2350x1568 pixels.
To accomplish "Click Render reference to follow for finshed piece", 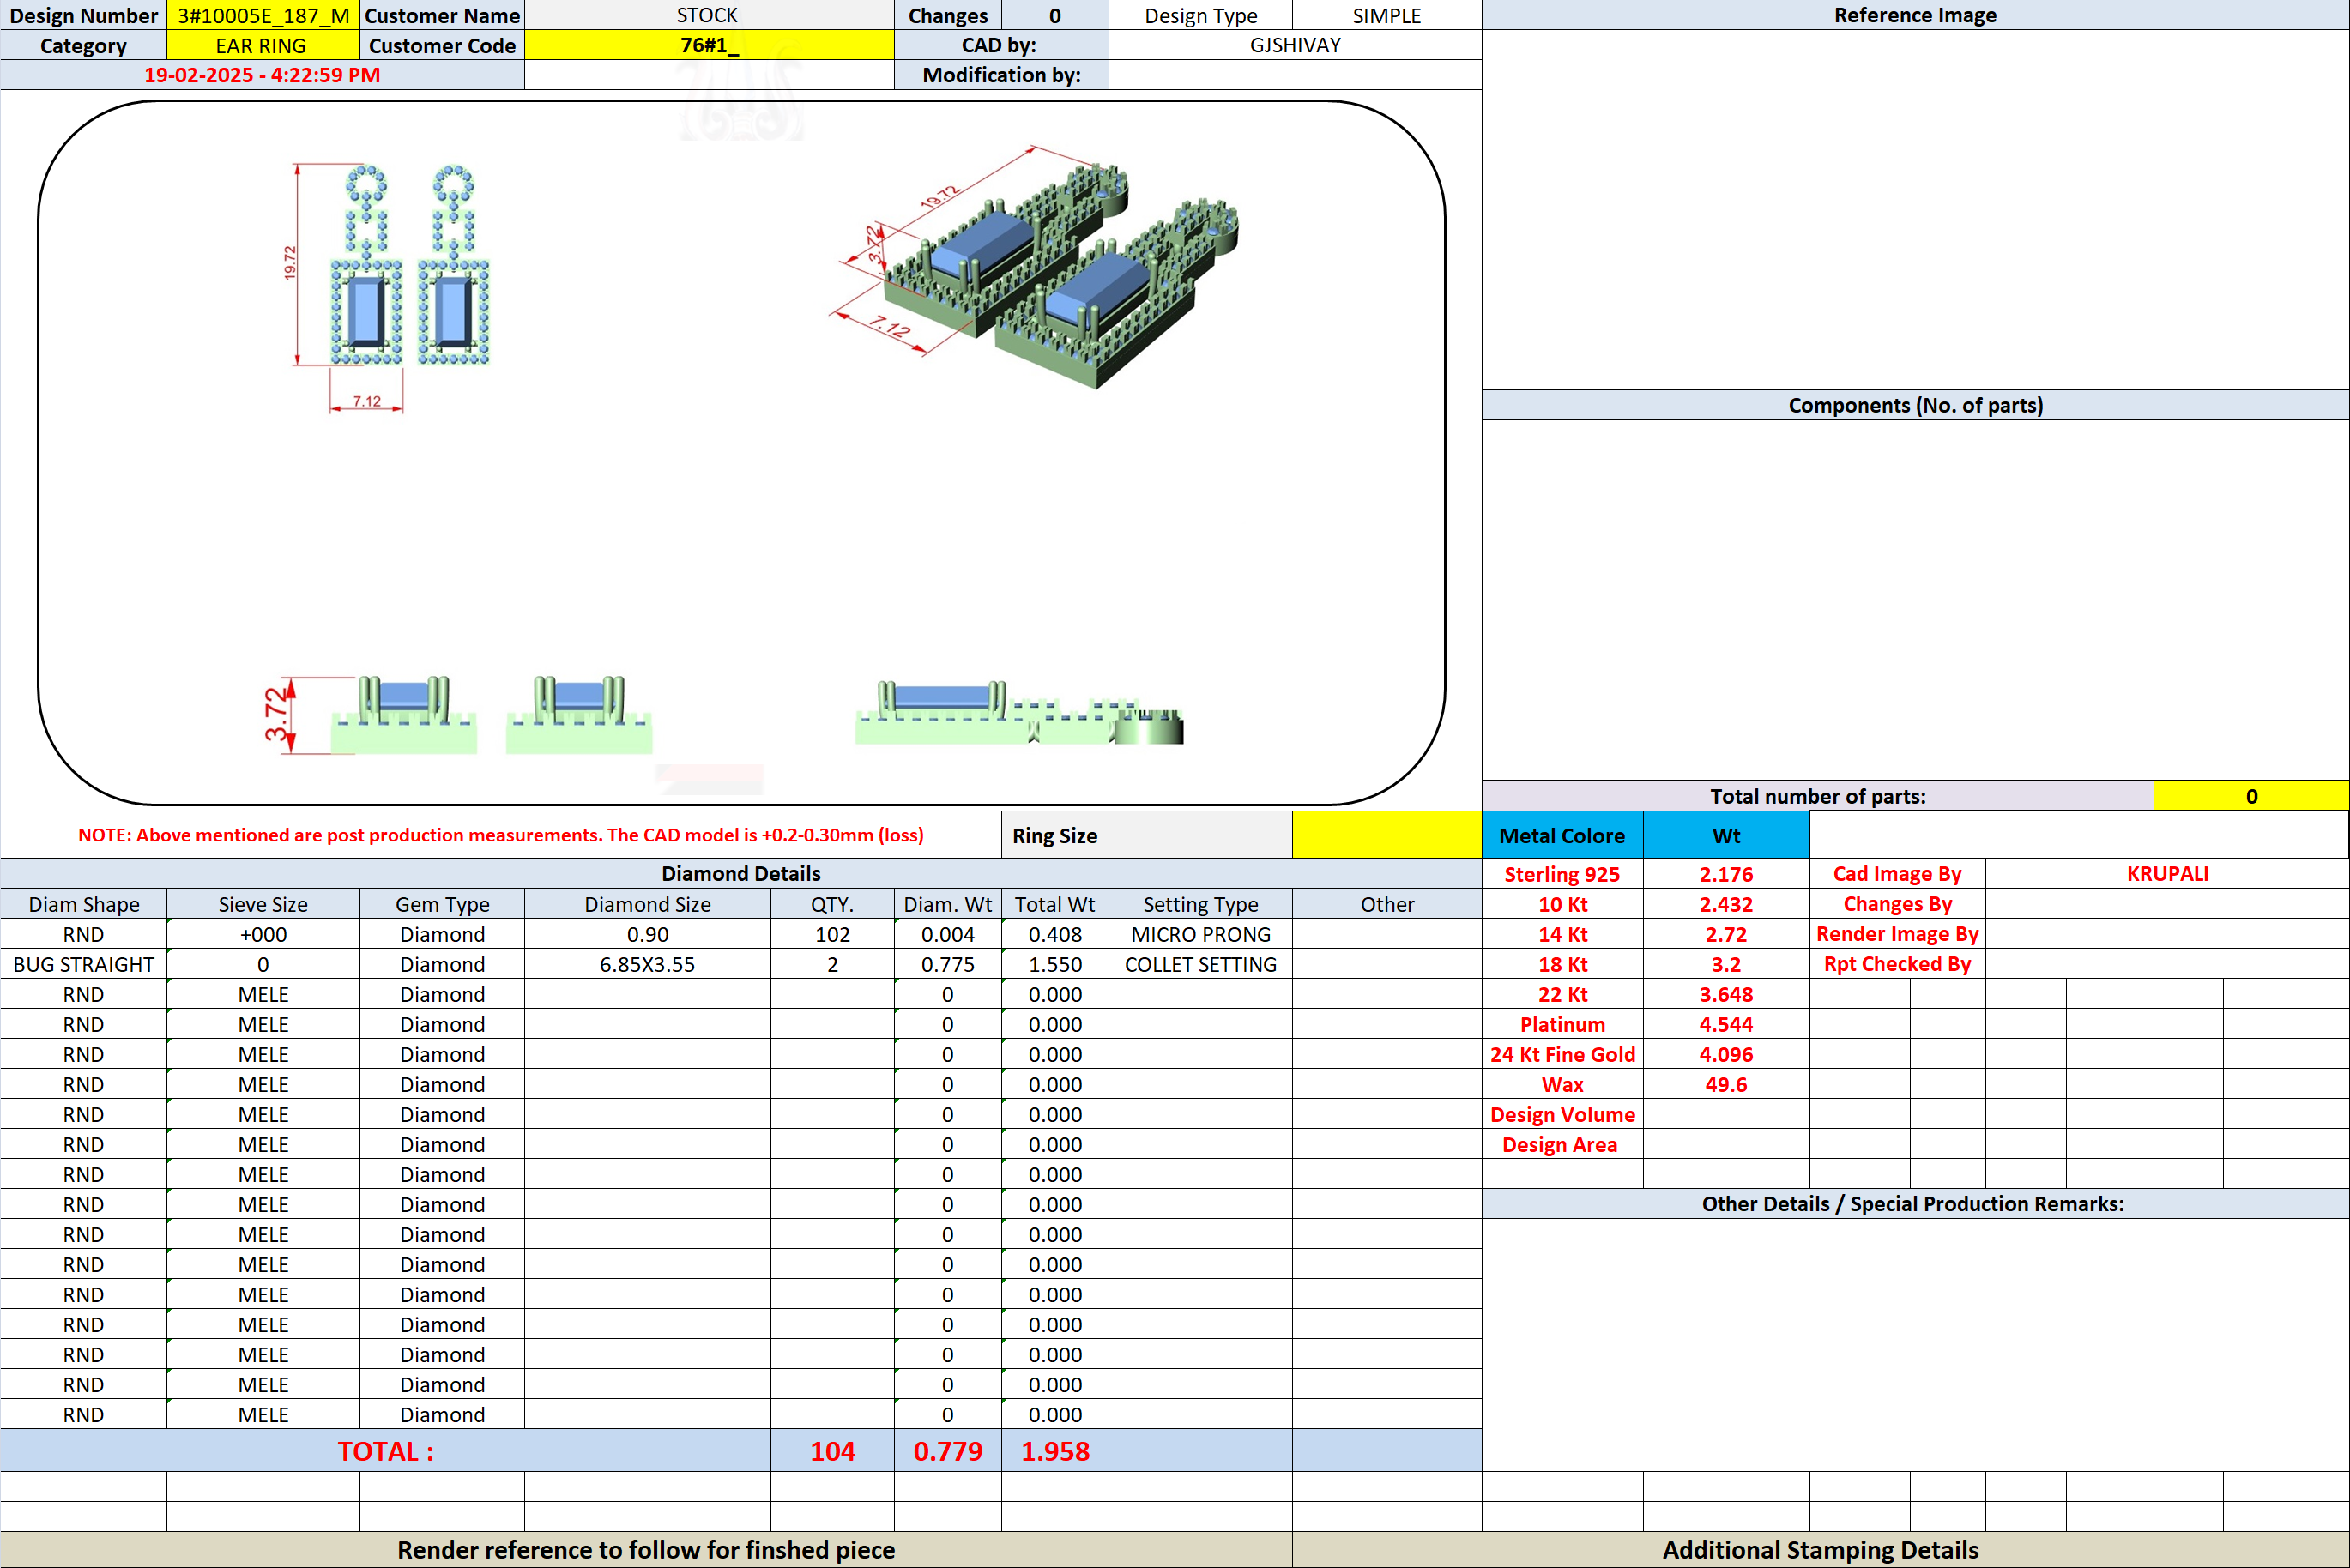I will tap(646, 1549).
